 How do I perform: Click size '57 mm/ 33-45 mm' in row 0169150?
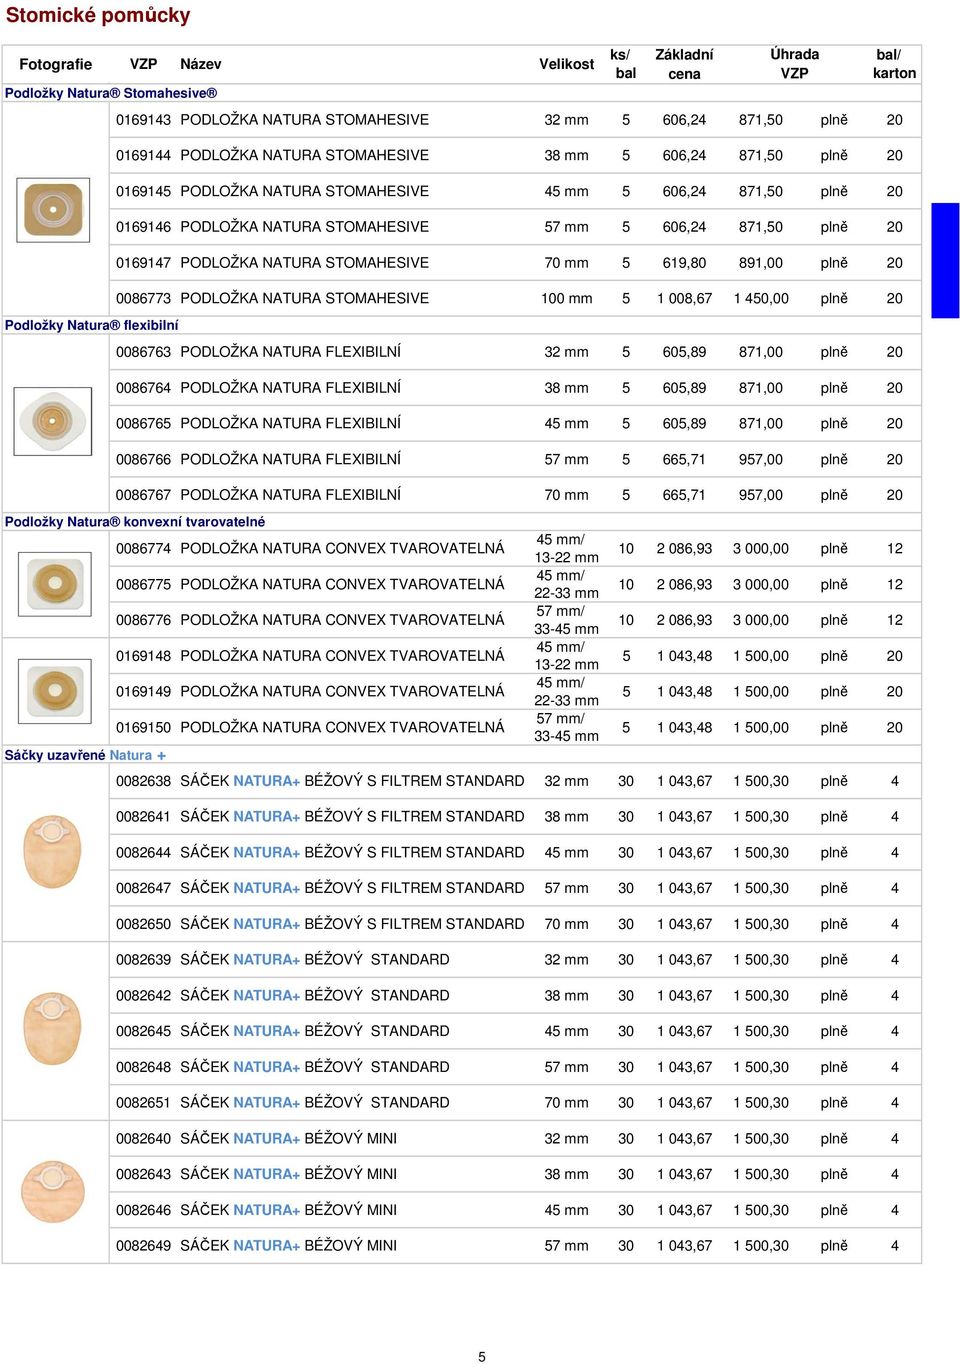coord(566,727)
